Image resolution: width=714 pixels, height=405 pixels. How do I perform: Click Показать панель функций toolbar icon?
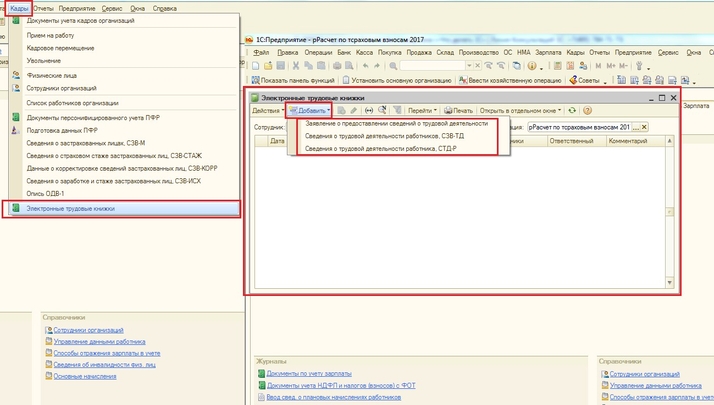pos(255,80)
